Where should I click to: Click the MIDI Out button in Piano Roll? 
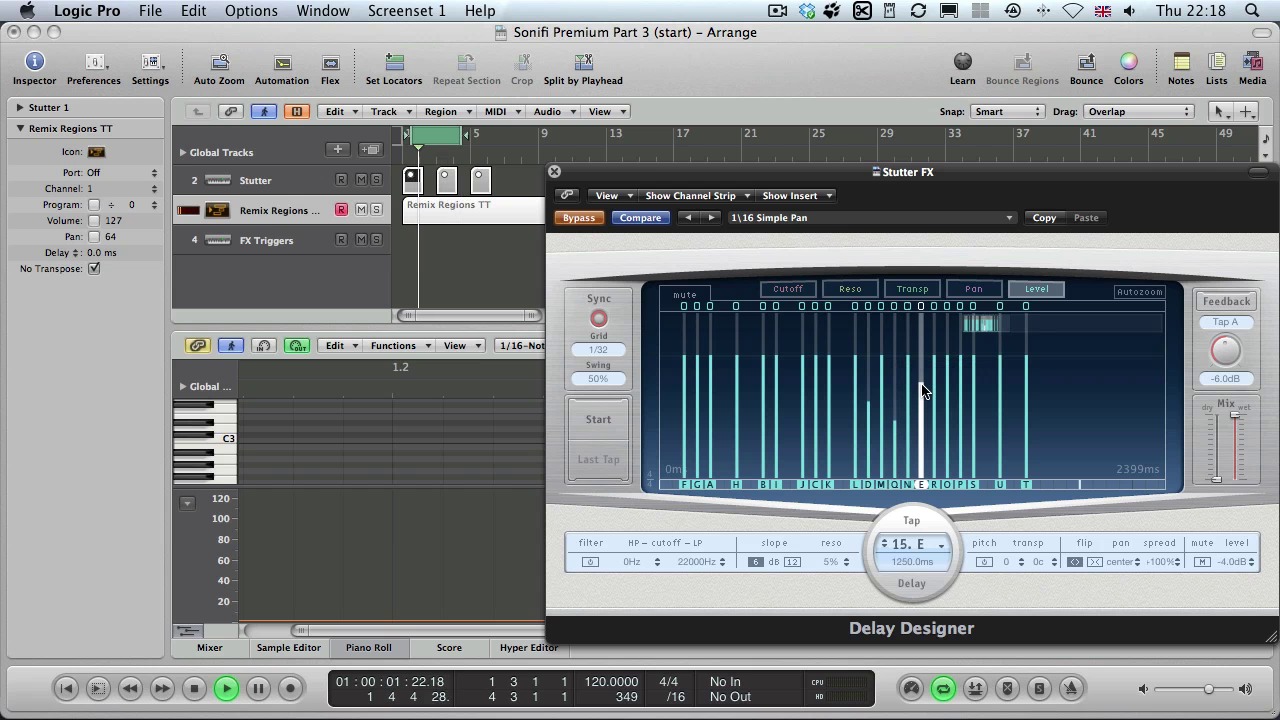tap(297, 346)
